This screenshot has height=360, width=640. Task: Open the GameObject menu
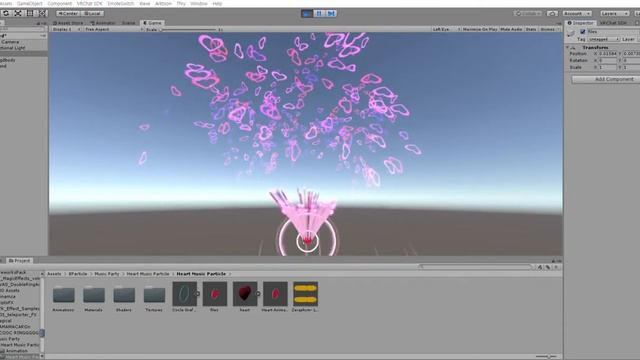click(x=29, y=3)
